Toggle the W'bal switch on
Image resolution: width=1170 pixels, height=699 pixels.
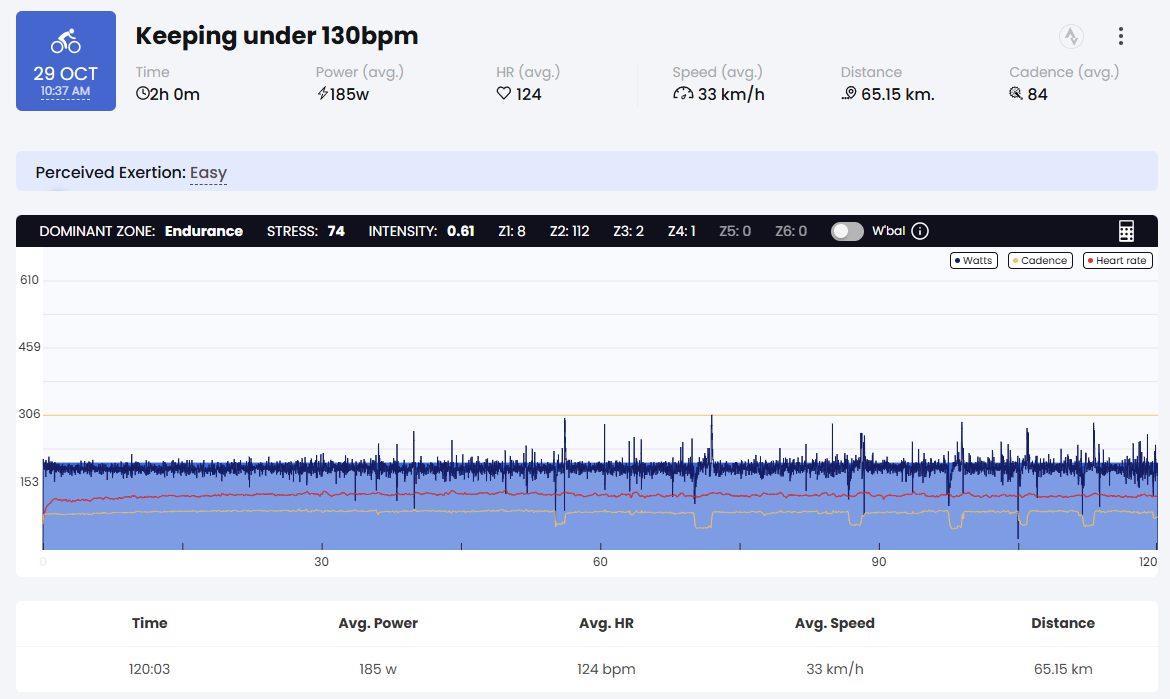click(x=847, y=231)
